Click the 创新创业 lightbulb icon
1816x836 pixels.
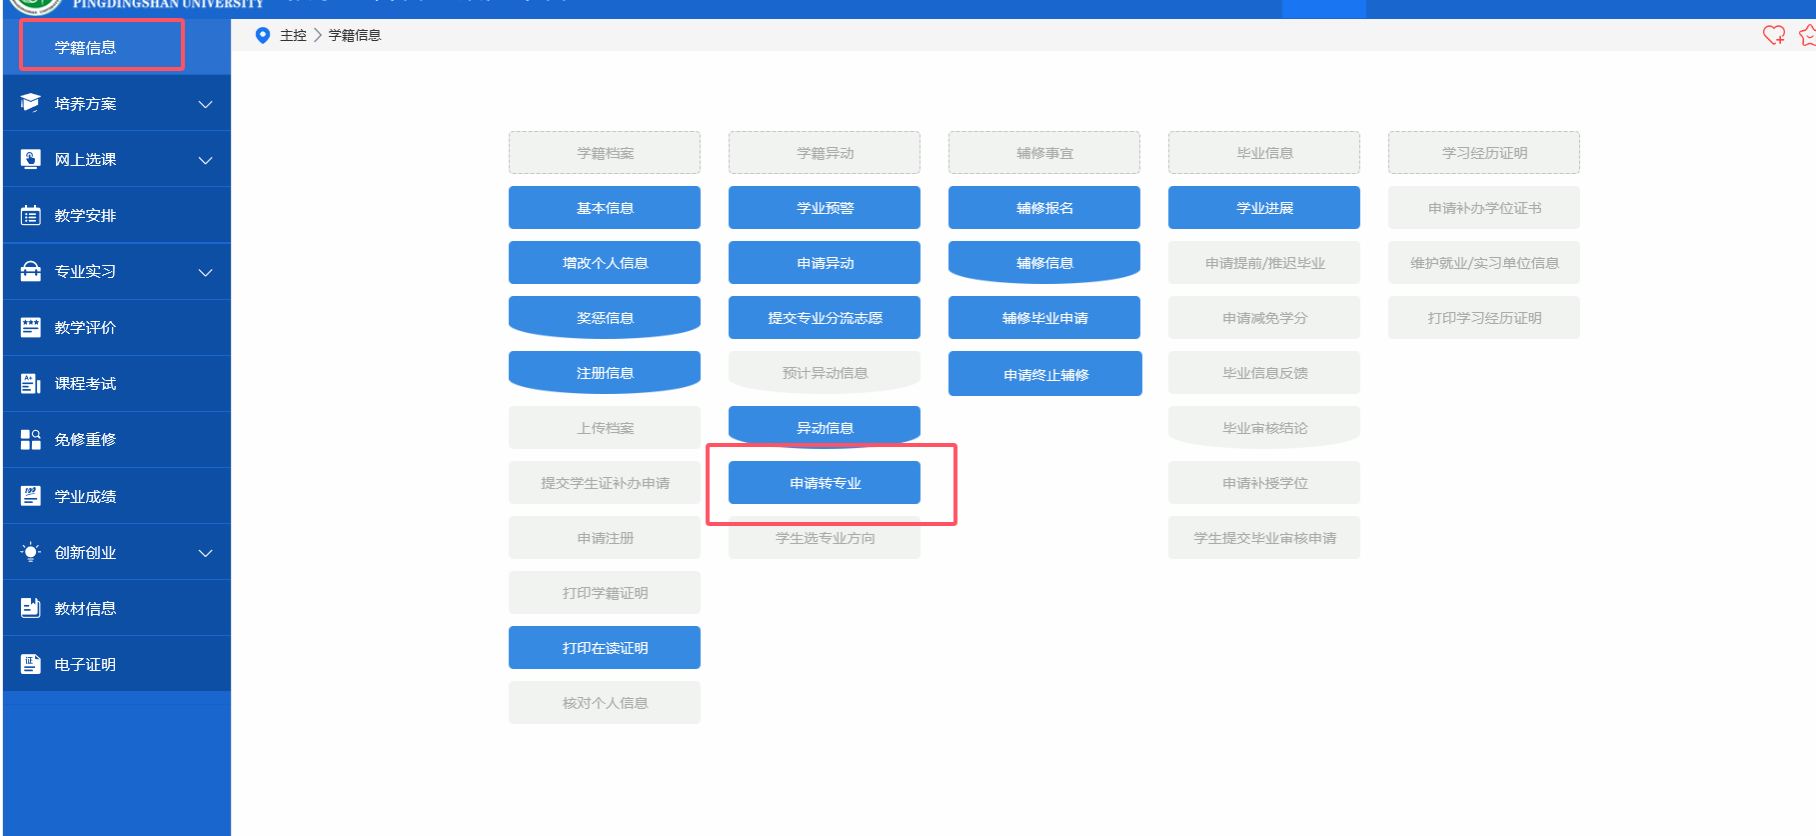coord(31,552)
